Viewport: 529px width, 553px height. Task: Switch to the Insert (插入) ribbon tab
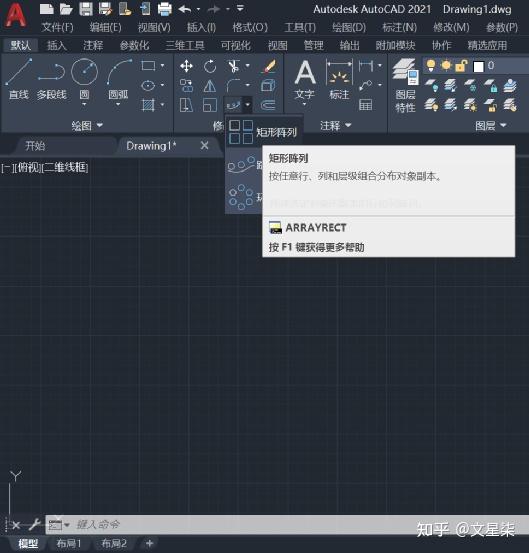pos(57,45)
